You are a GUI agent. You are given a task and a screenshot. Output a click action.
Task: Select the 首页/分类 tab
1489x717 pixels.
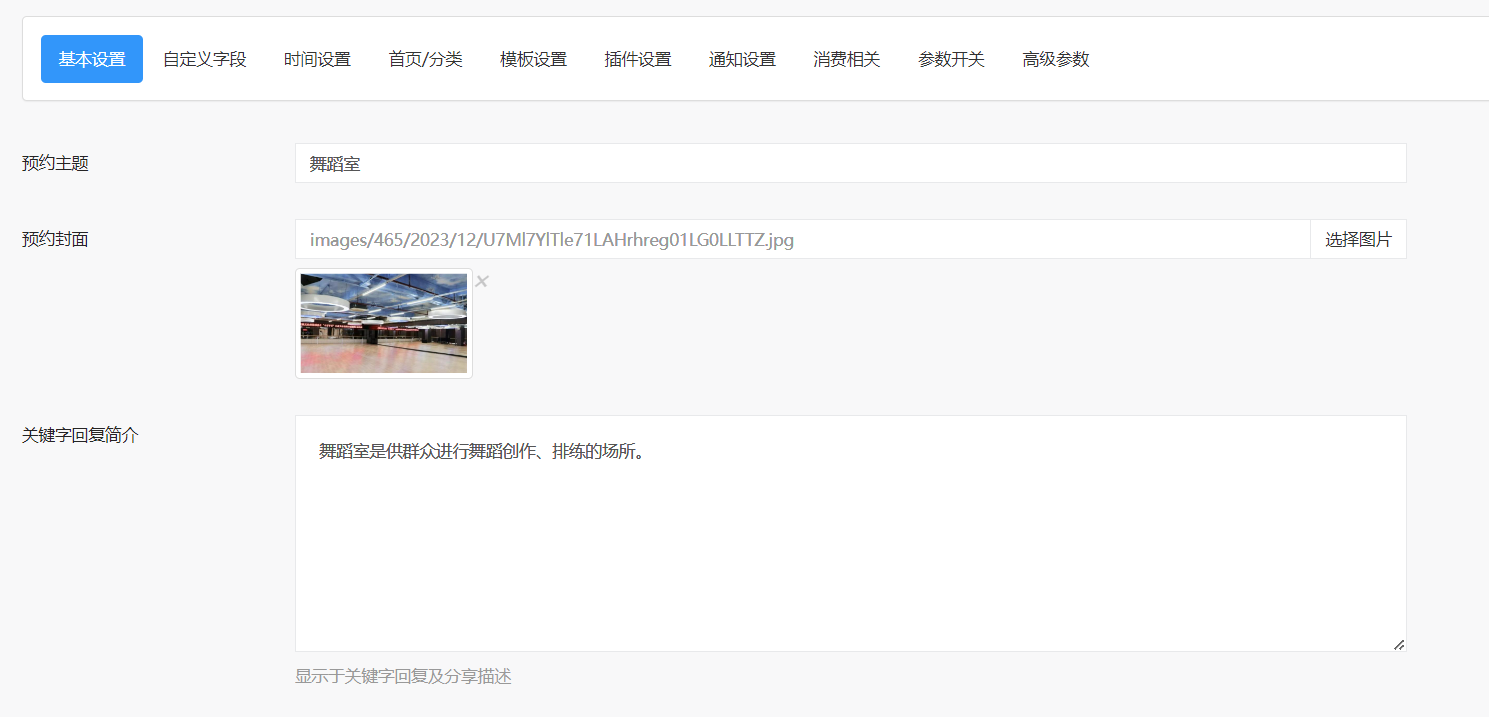point(425,59)
